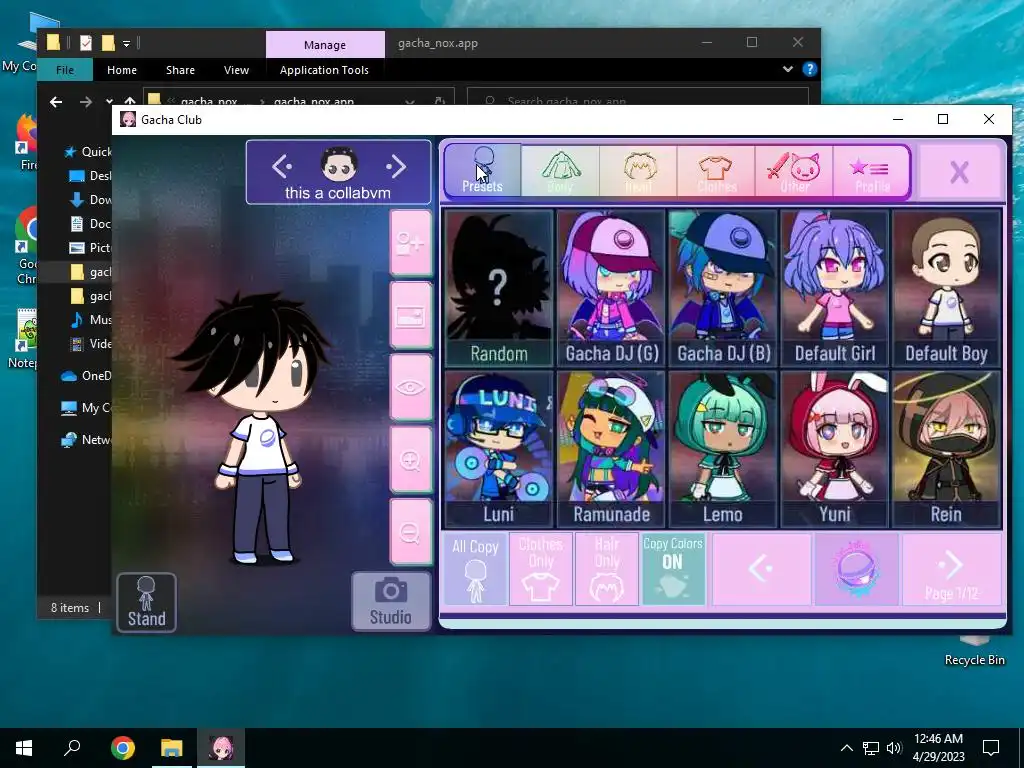Click the background image icon button

pos(411,316)
